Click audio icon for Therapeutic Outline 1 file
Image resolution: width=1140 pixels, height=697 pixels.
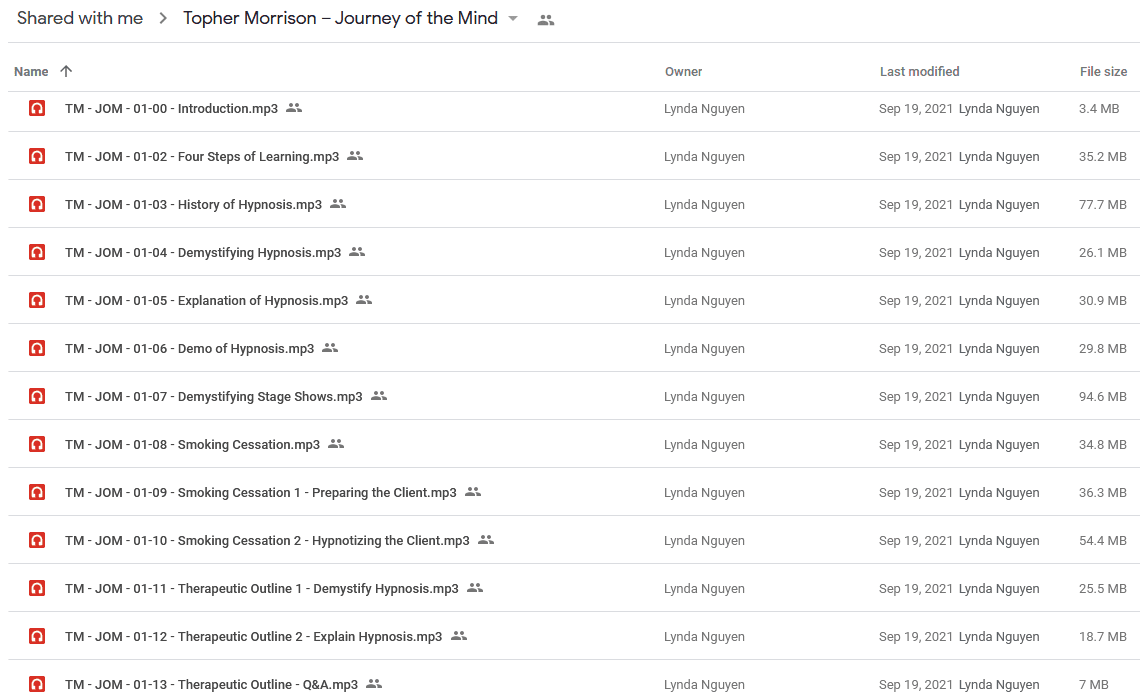(37, 588)
